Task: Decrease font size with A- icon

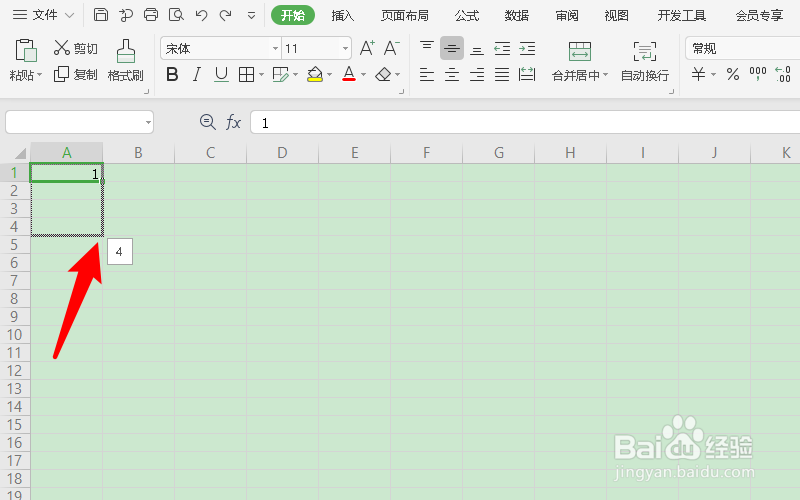Action: tap(392, 48)
